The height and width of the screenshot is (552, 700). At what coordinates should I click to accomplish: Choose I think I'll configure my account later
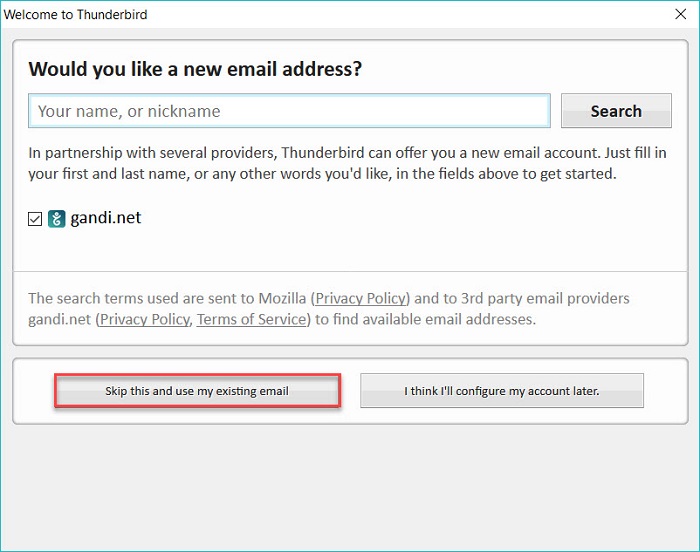tap(502, 391)
